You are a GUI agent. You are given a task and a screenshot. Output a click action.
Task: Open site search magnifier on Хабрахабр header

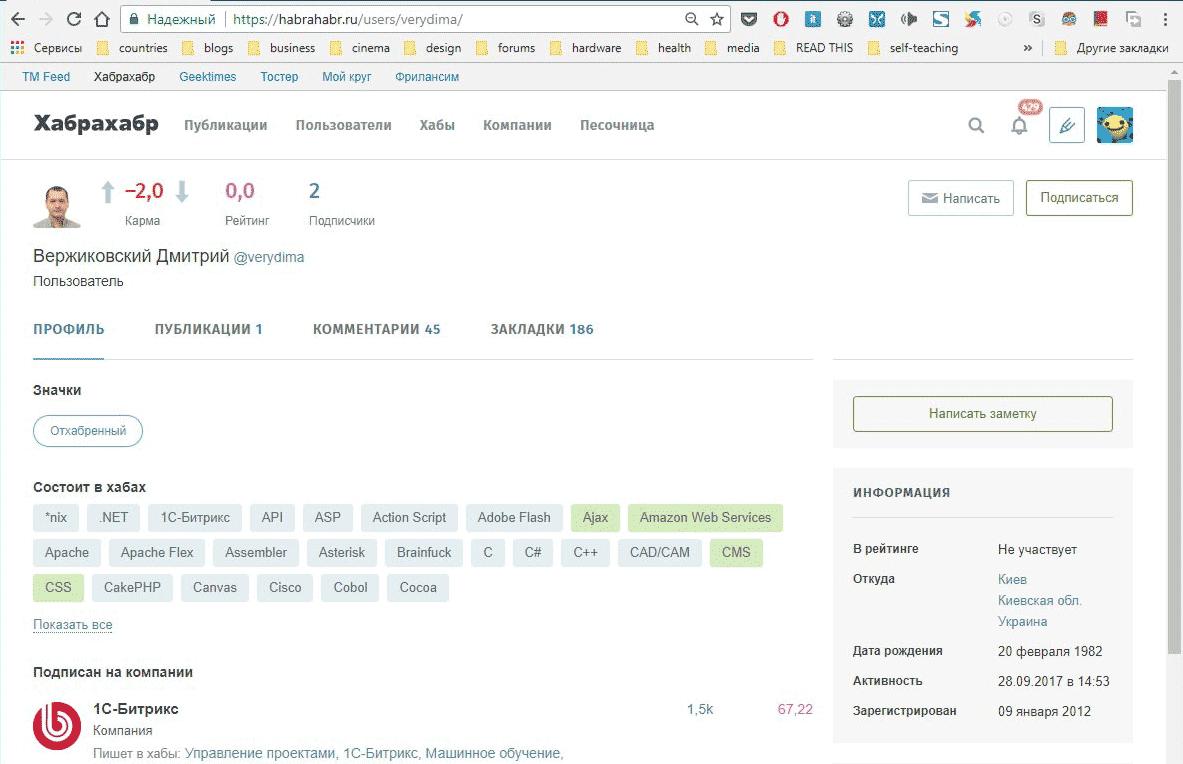coord(976,125)
